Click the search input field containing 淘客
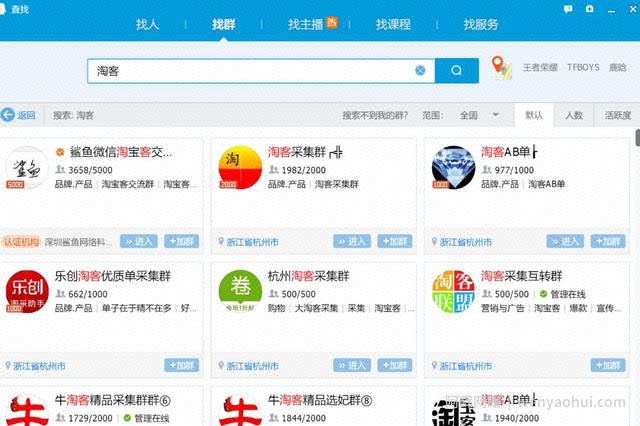 [261, 71]
